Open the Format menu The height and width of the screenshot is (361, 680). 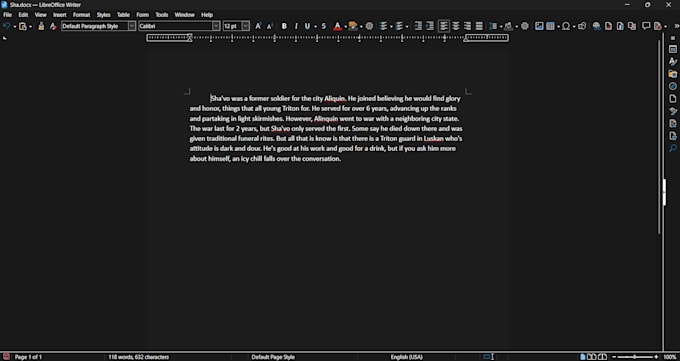click(82, 15)
